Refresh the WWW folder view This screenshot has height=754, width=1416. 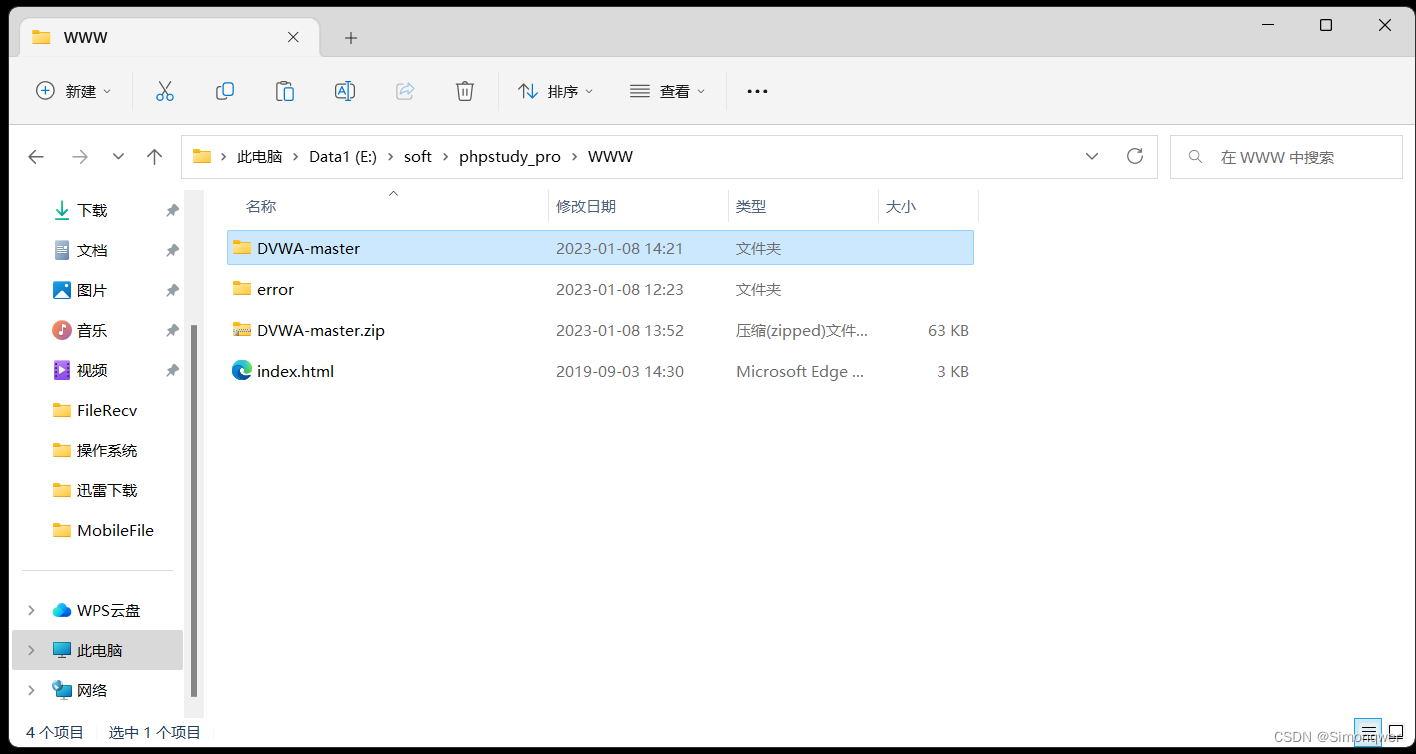[x=1134, y=156]
